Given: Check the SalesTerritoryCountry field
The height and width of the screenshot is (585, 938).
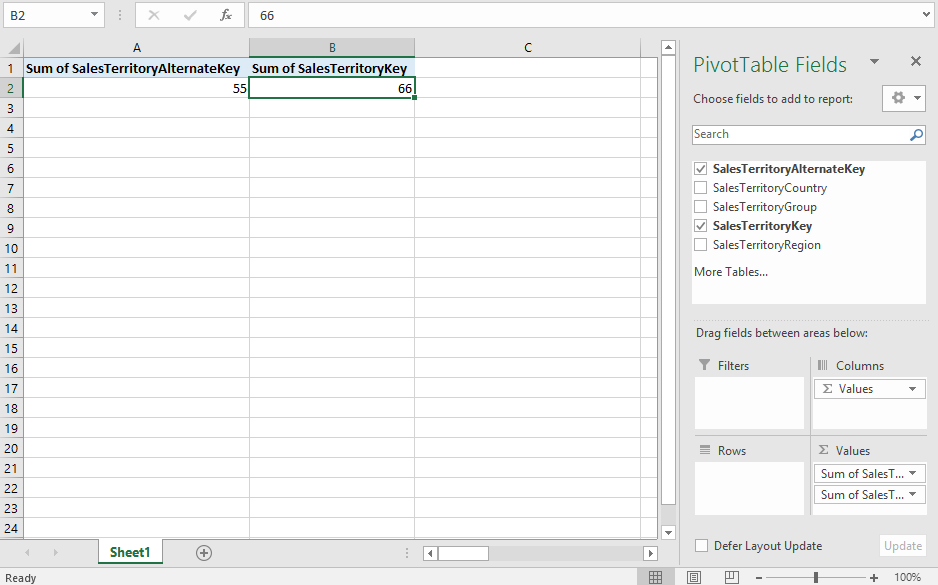Looking at the screenshot, I should point(701,188).
